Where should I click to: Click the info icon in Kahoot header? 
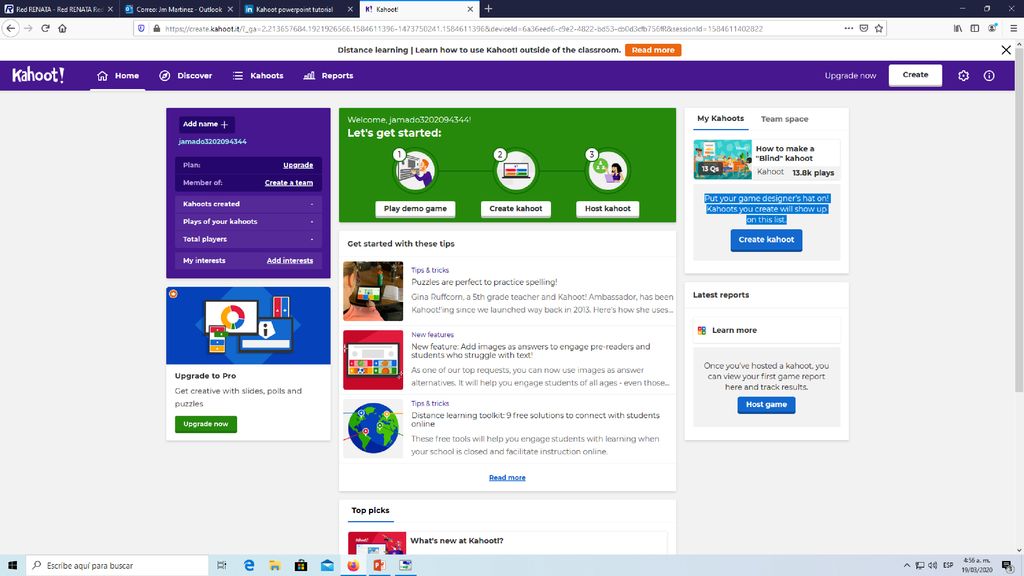point(989,76)
